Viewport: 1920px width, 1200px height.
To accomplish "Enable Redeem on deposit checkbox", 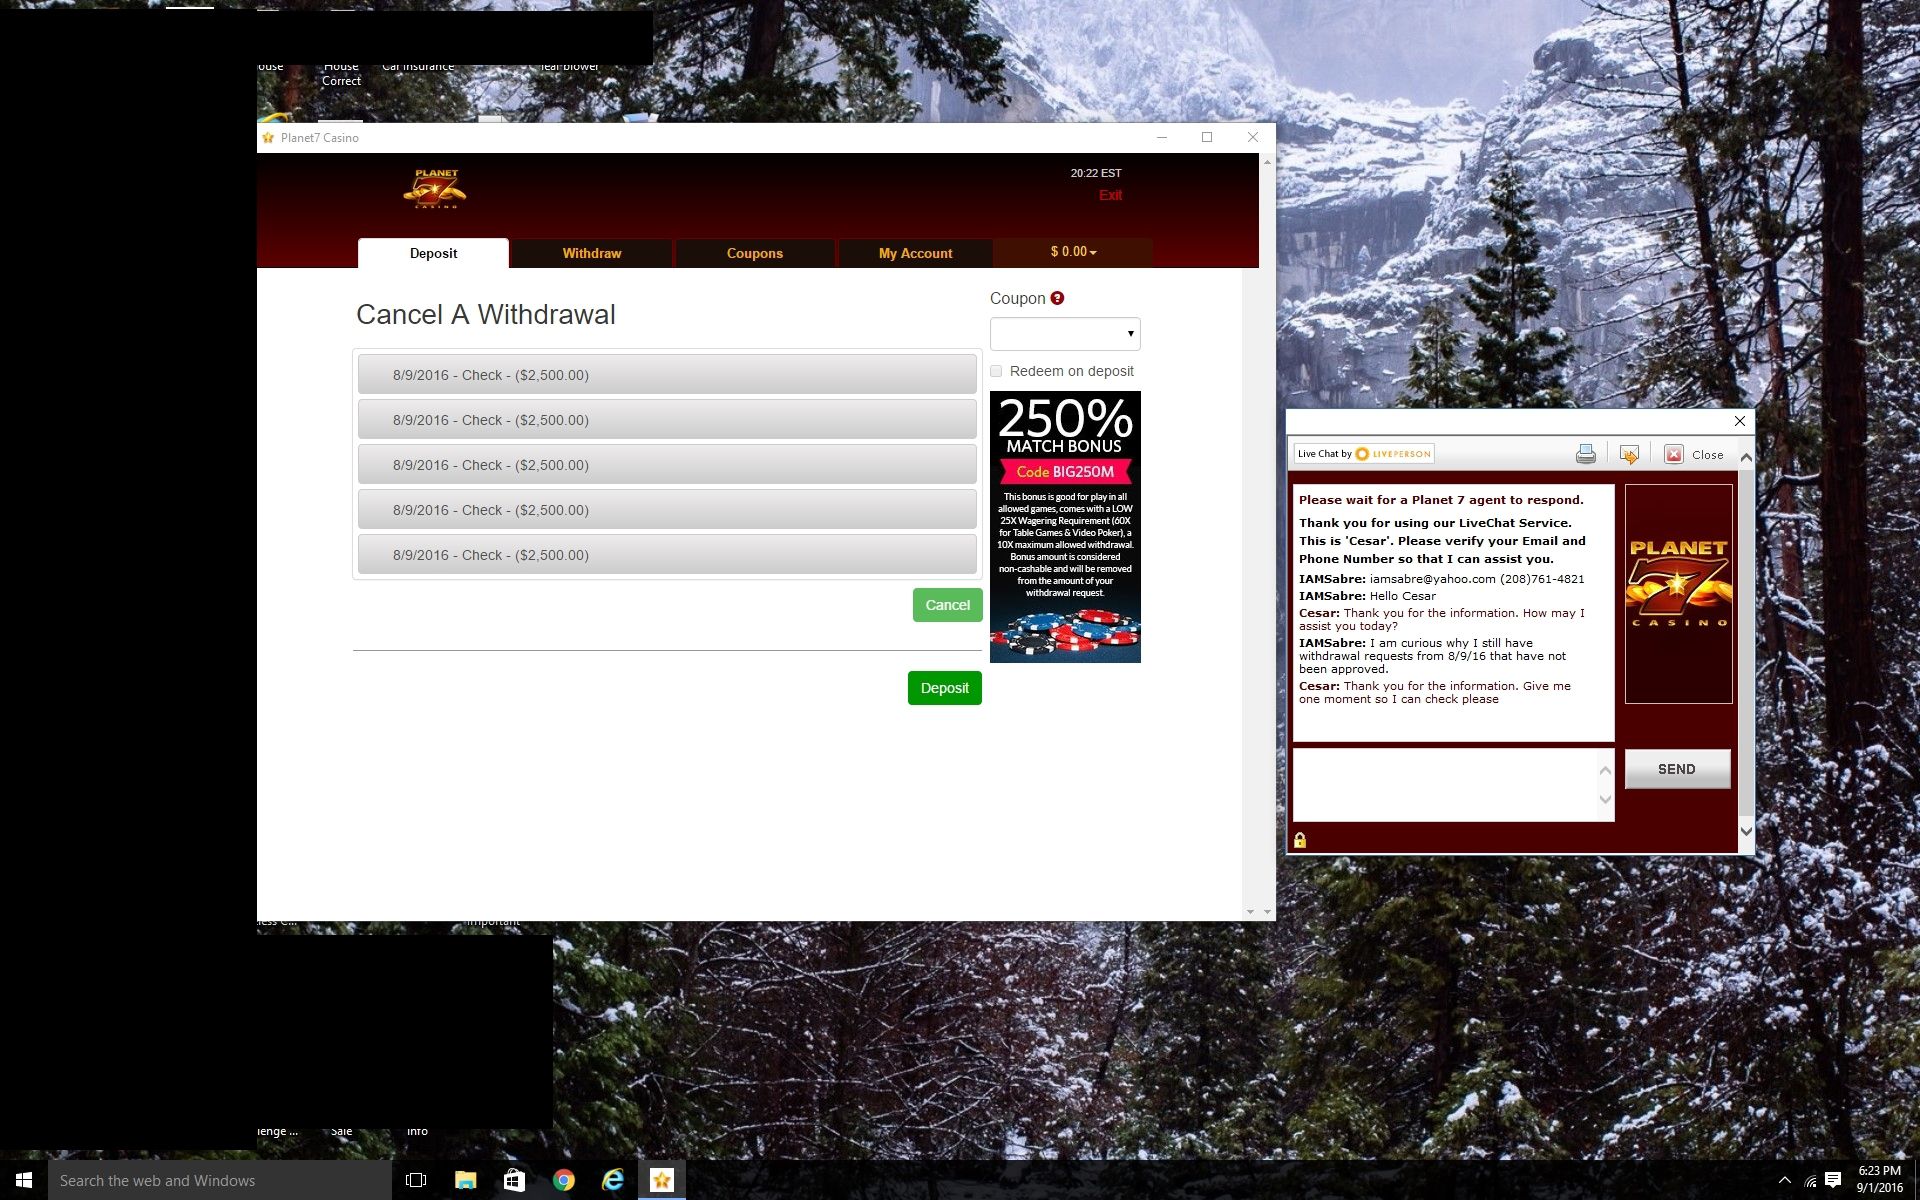I will pos(996,371).
